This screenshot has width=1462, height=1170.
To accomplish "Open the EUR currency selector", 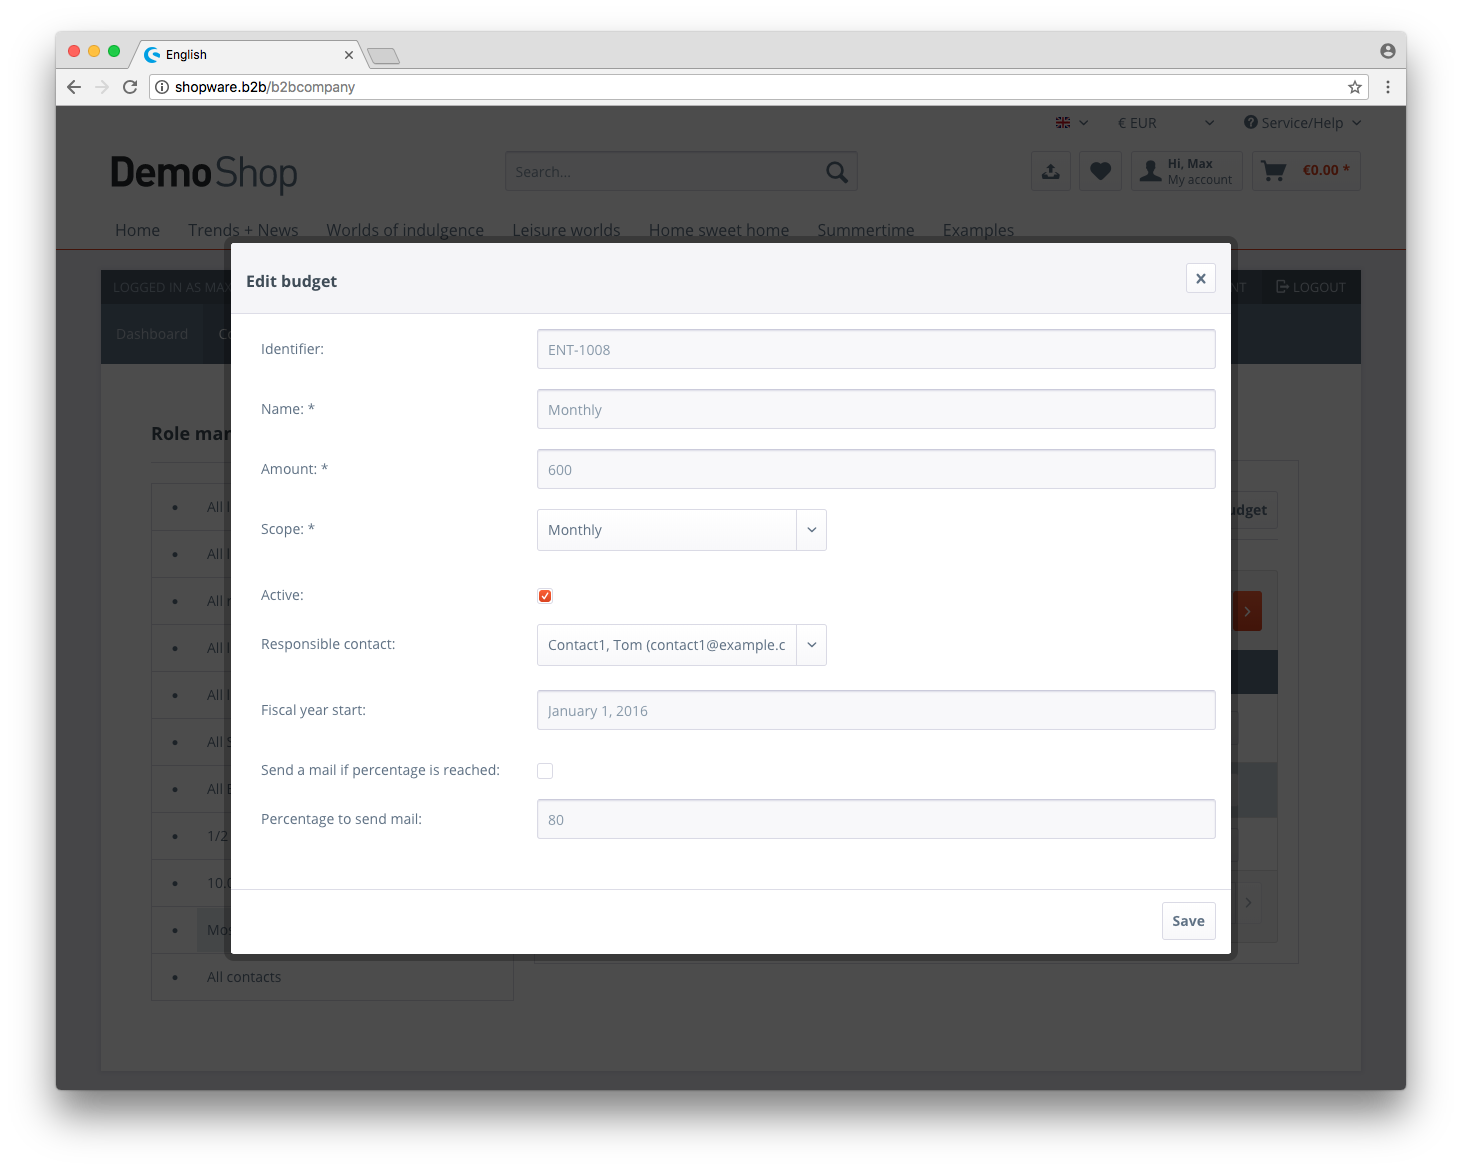I will tap(1165, 123).
